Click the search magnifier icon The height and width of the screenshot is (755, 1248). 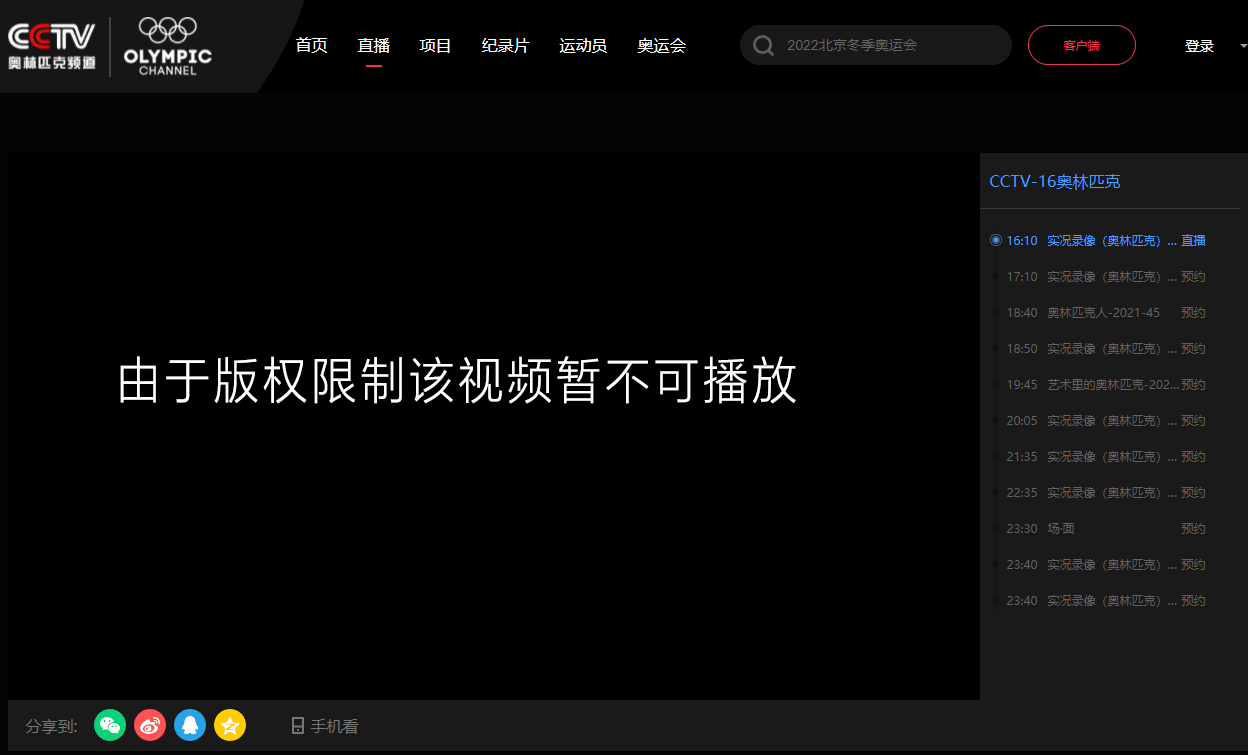[x=763, y=46]
